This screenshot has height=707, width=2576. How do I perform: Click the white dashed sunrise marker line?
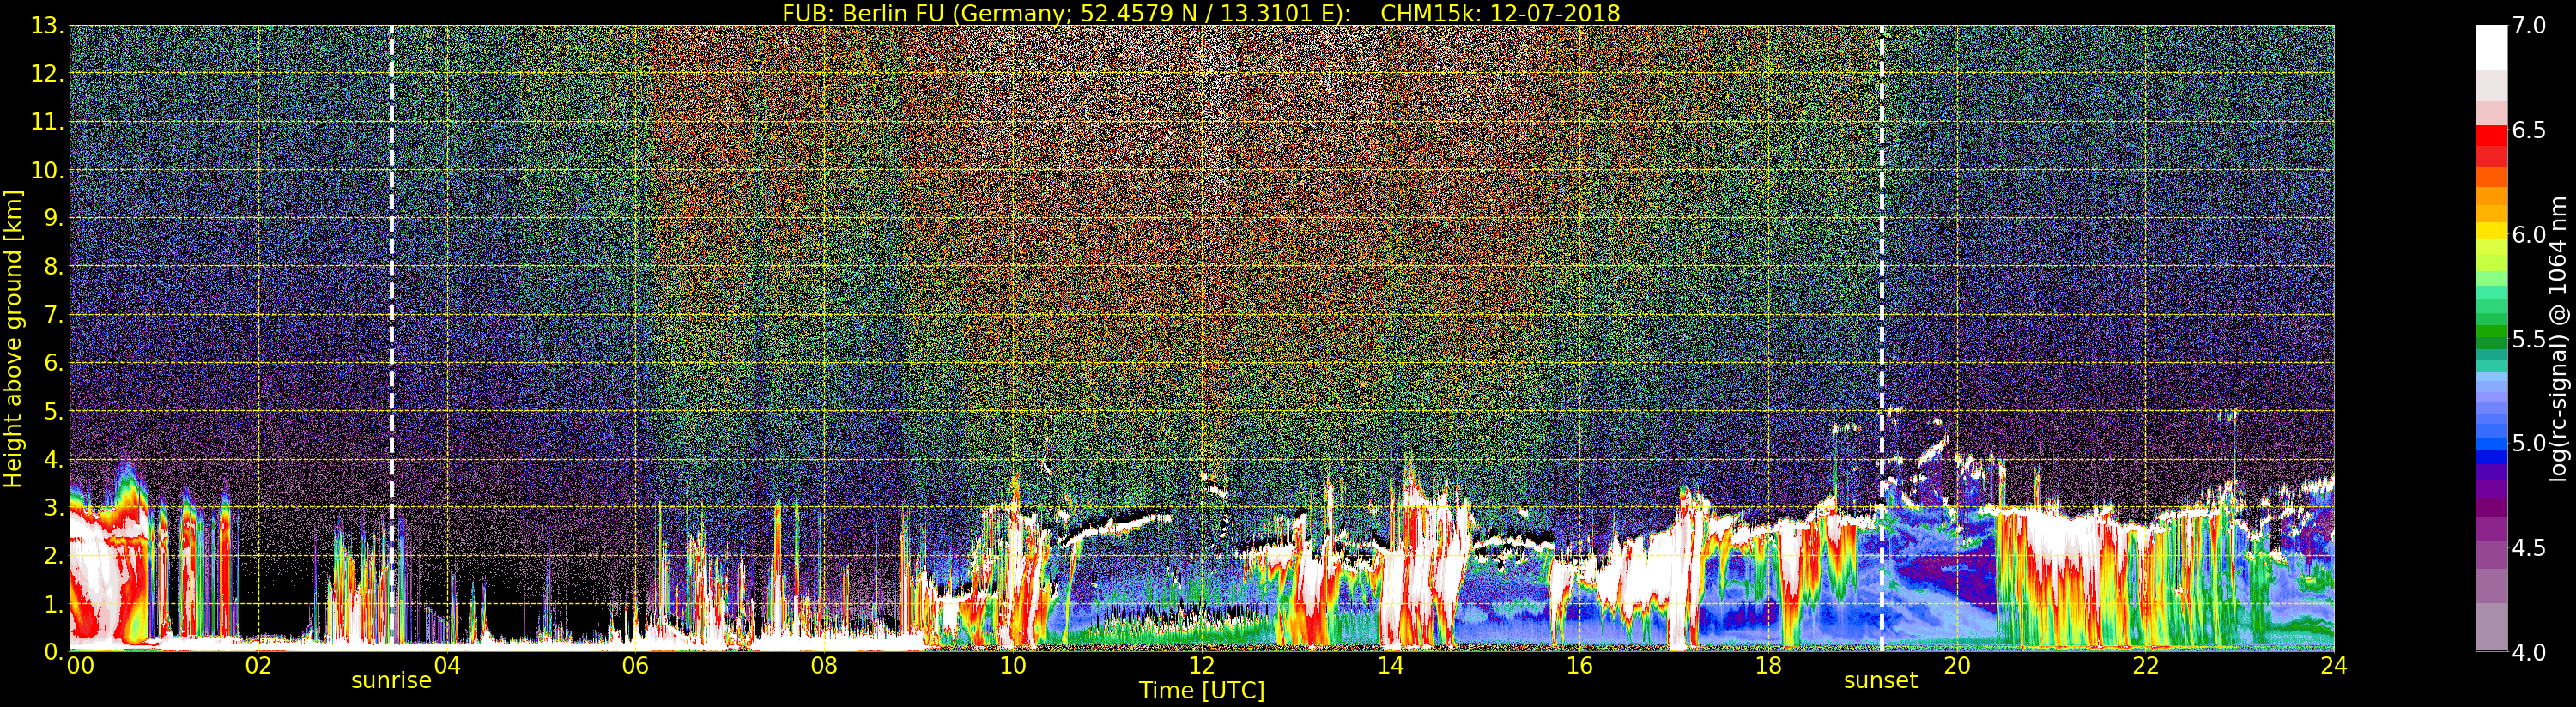coord(391,338)
